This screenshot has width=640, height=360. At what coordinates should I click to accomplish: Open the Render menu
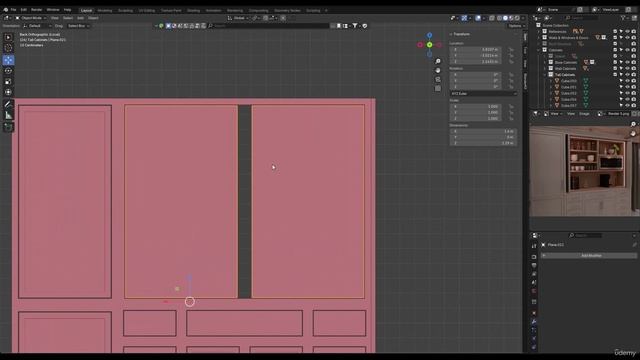pyautogui.click(x=37, y=10)
